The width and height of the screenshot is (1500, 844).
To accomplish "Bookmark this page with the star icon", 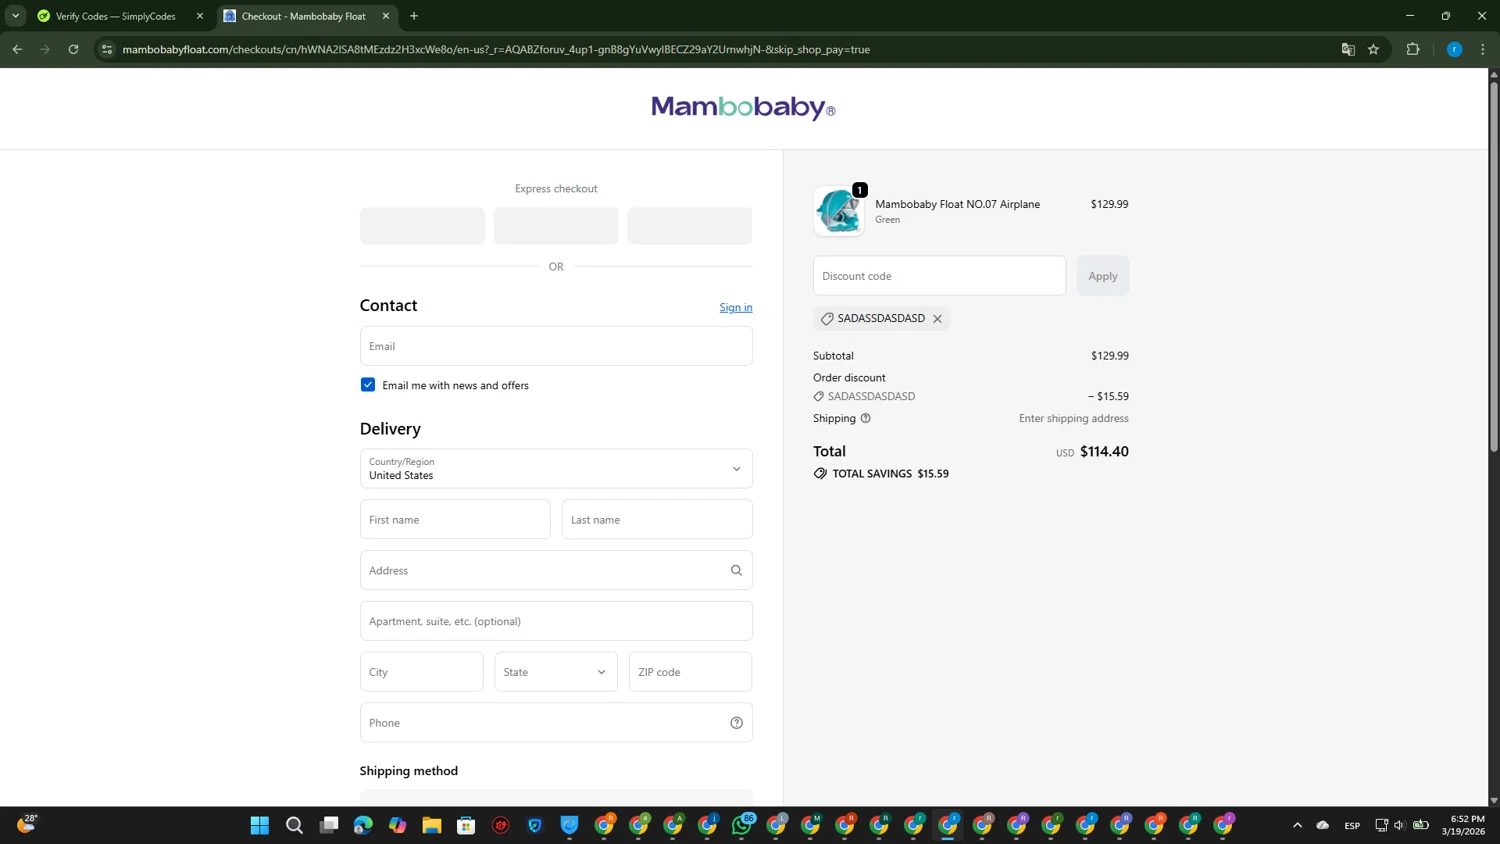I will pos(1373,49).
